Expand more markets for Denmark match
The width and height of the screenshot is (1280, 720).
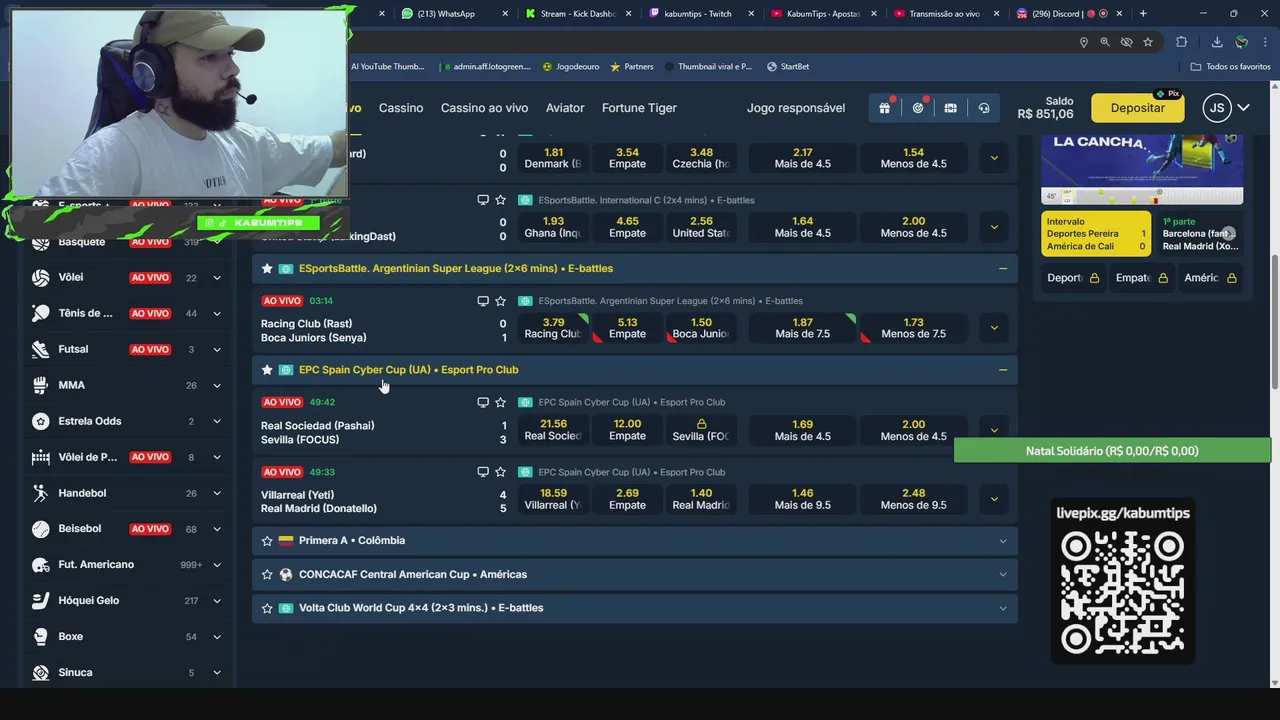(x=994, y=157)
